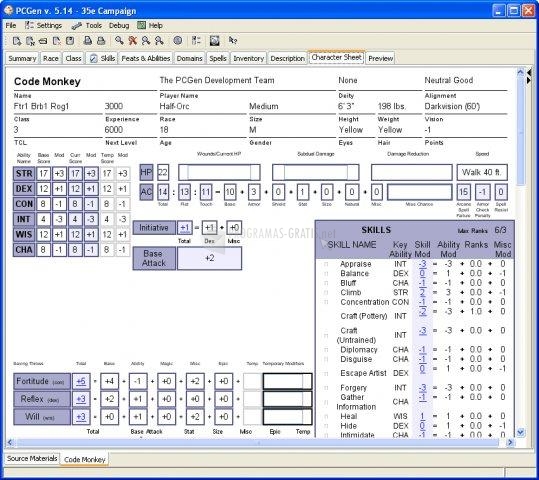Click the New character toolbar icon
Viewport: 539px width, 480px height.
[16, 41]
